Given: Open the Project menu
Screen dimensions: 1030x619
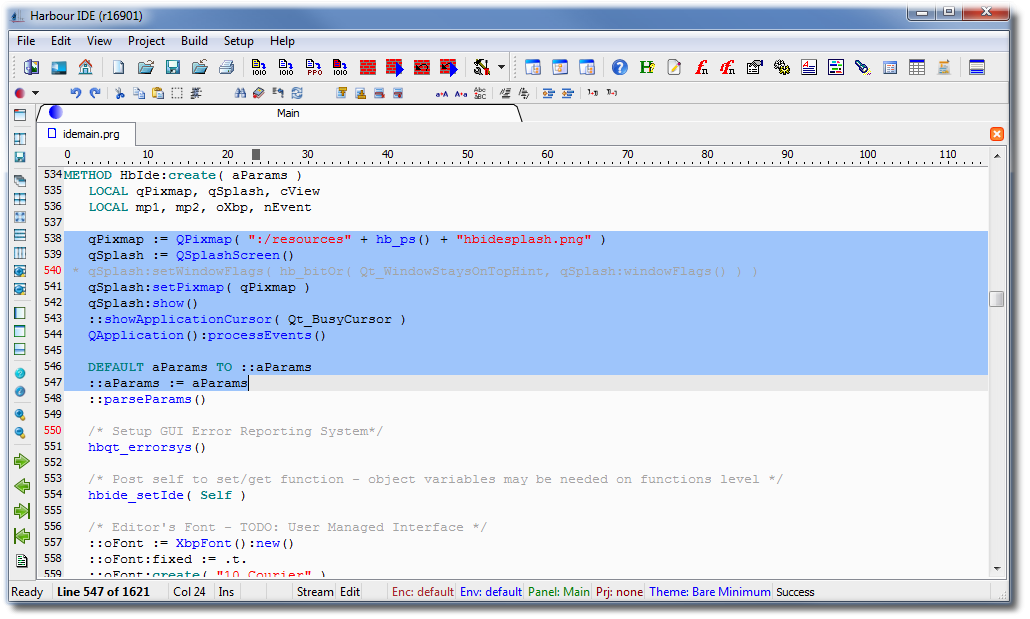Looking at the screenshot, I should pyautogui.click(x=146, y=41).
